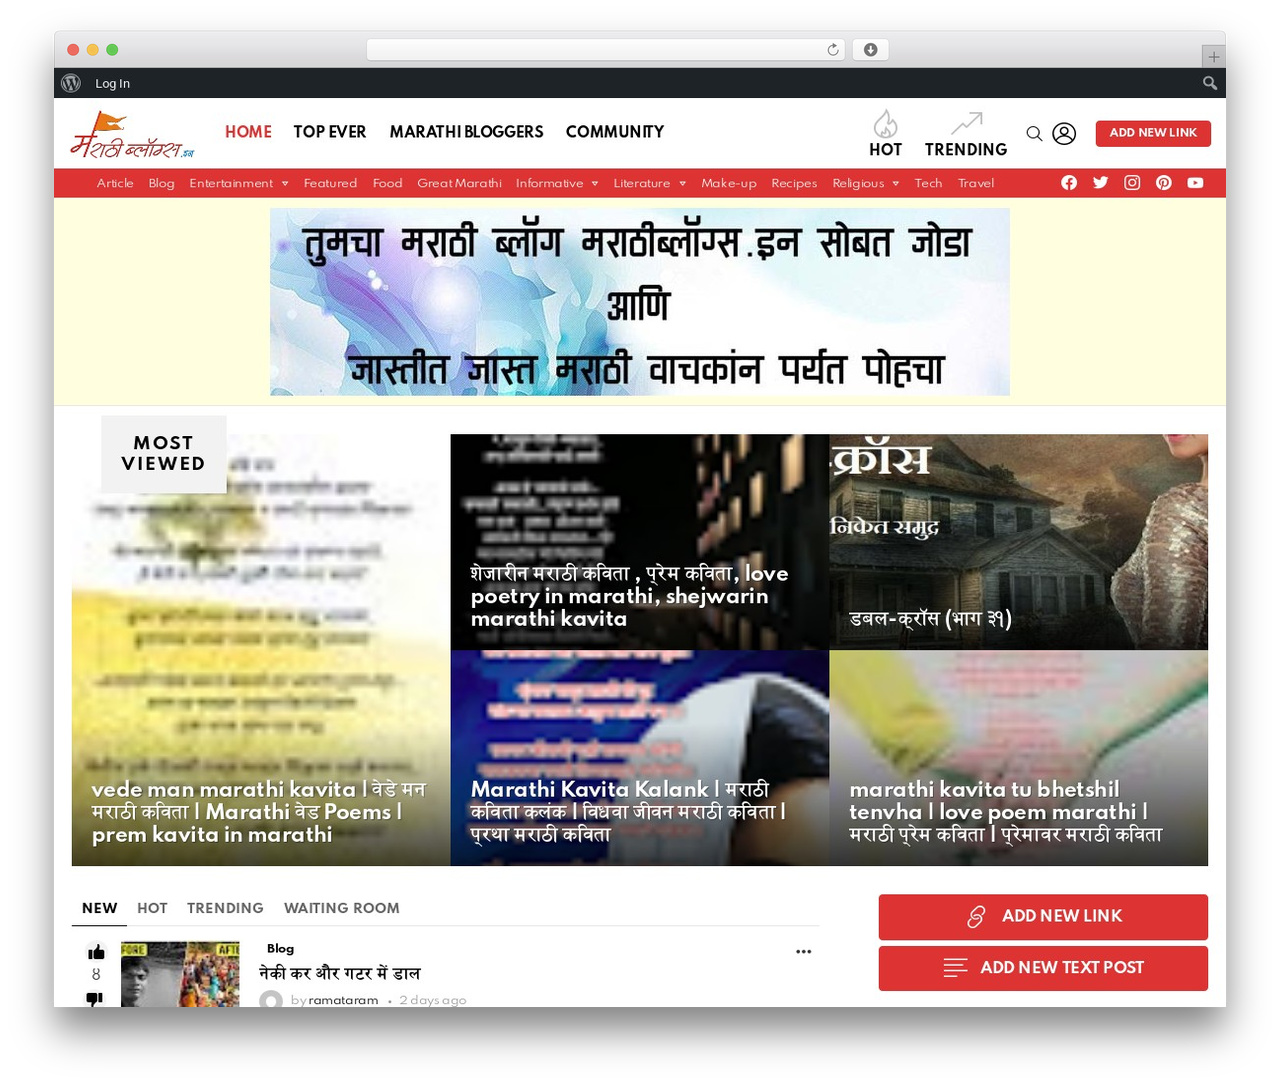This screenshot has width=1280, height=1084.
Task: Open a new browser tab with plus
Action: [x=1213, y=57]
